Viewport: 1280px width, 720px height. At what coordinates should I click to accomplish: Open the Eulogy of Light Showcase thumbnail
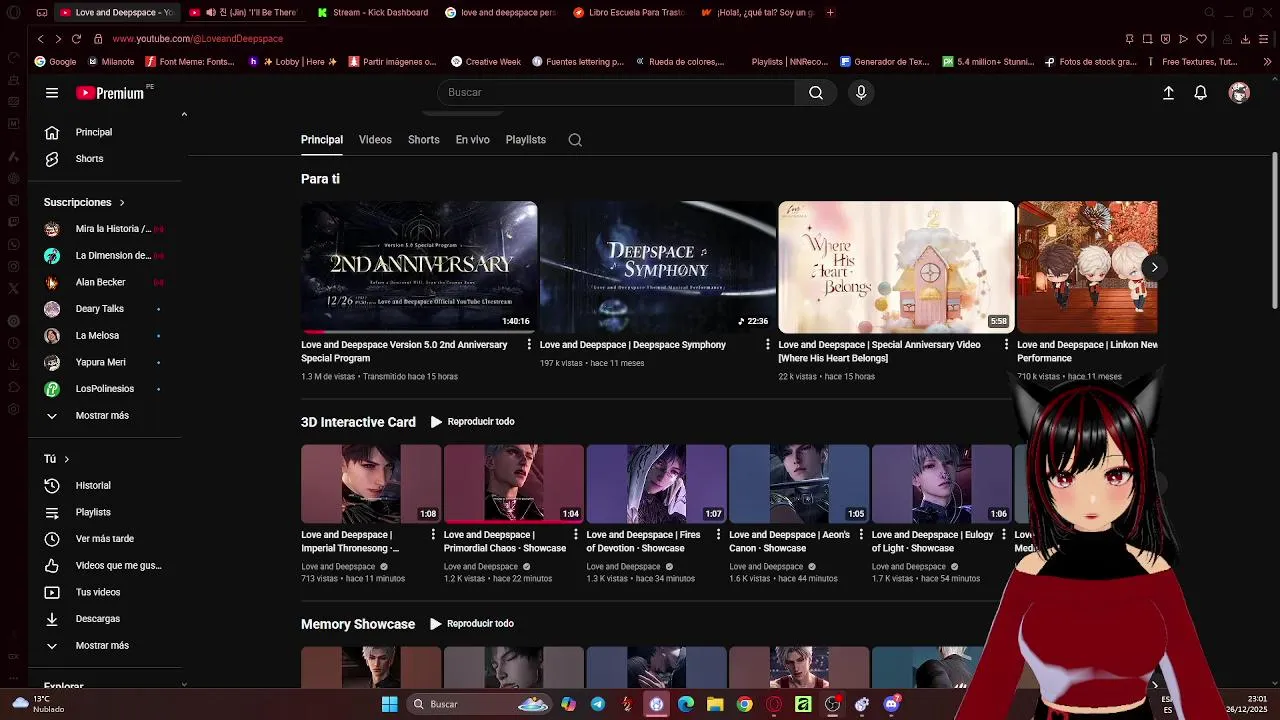(941, 484)
